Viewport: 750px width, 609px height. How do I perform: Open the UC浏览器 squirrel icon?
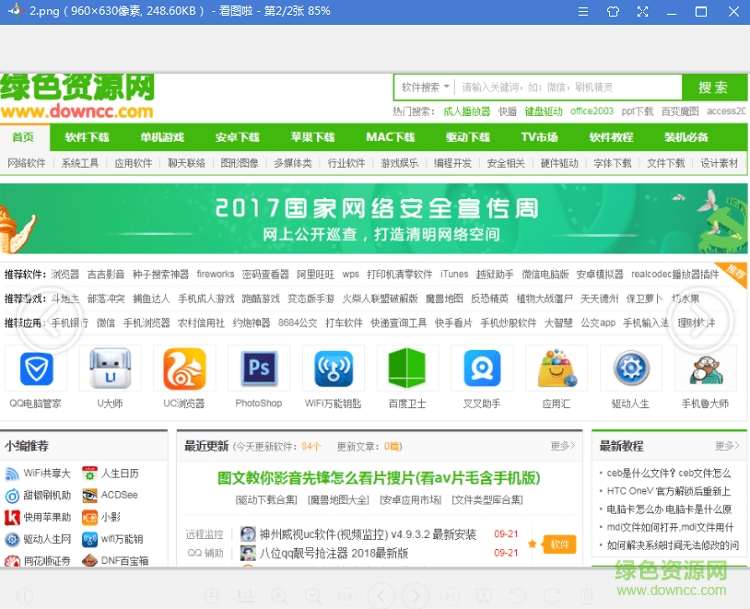pos(184,368)
